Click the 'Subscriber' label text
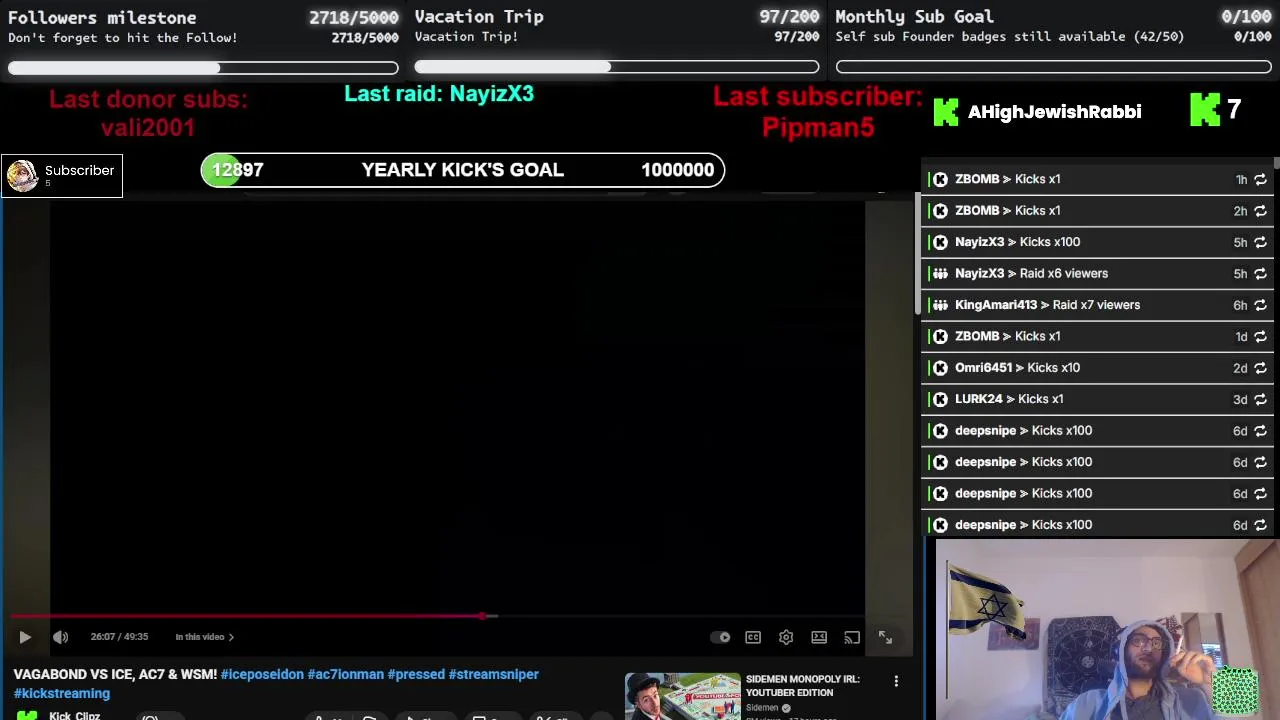 coord(79,170)
